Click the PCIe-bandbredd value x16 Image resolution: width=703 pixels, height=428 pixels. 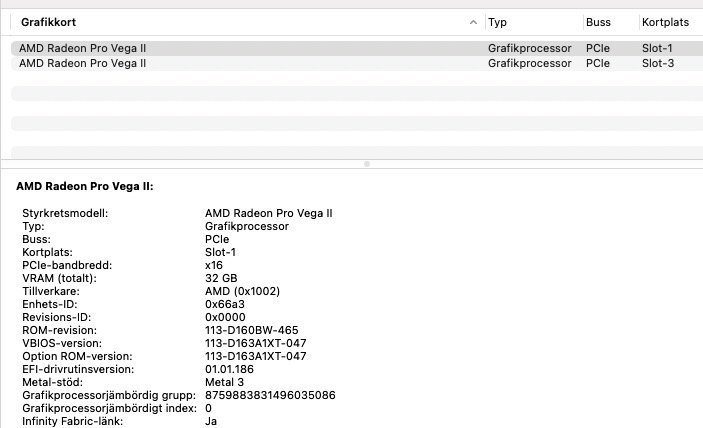213,265
